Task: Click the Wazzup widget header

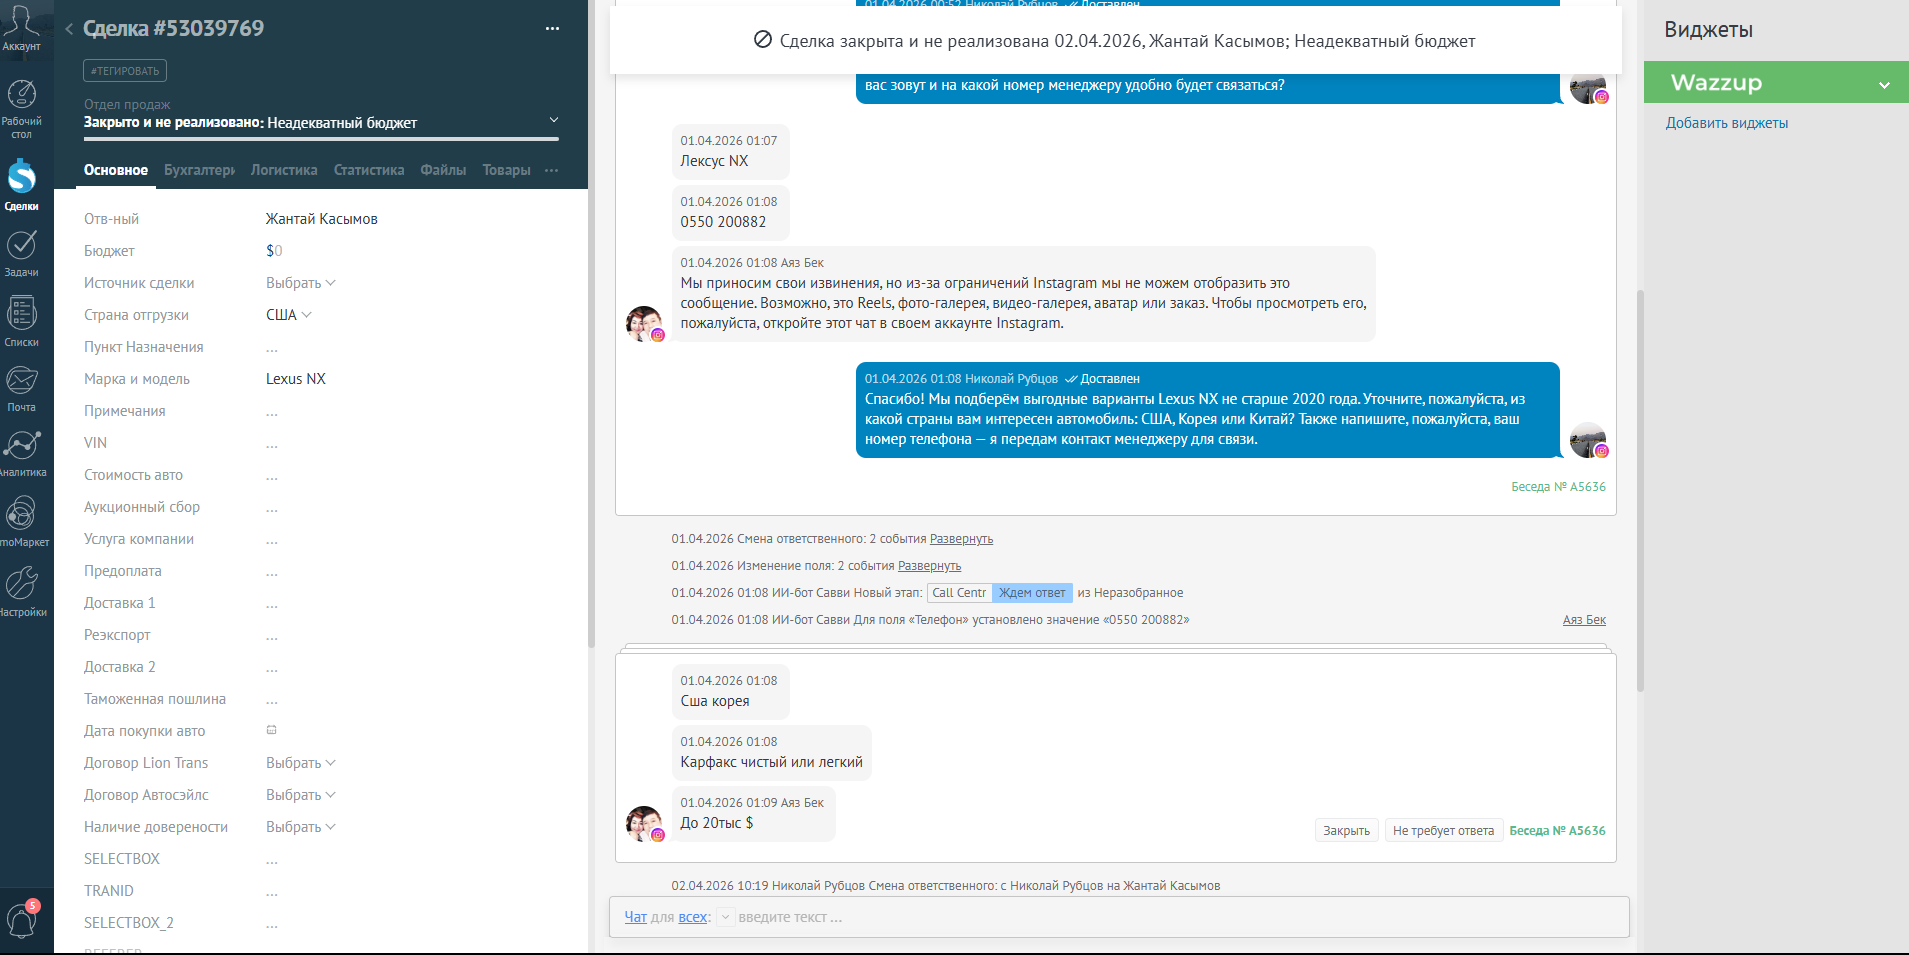Action: coord(1776,82)
